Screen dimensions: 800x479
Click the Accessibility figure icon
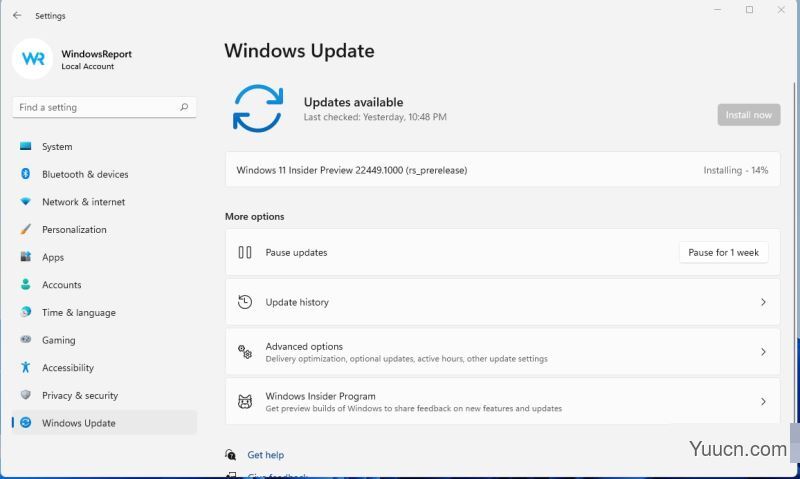[26, 367]
